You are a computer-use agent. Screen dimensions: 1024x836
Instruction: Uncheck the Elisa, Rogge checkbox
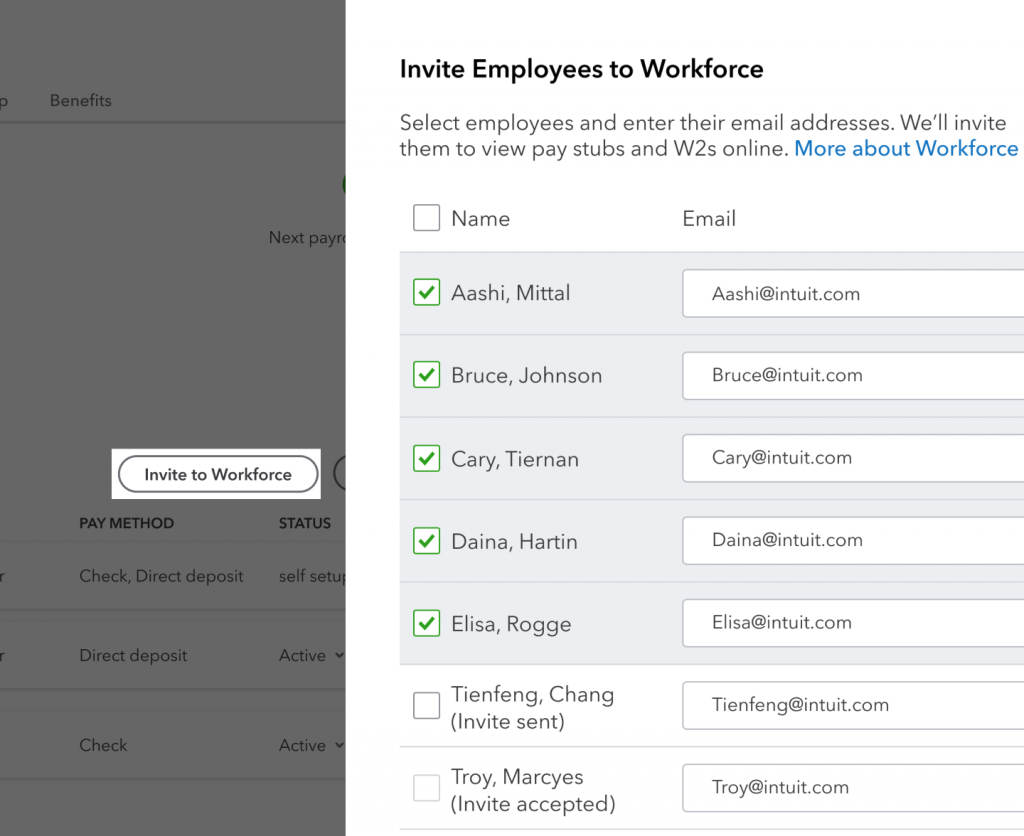point(426,623)
